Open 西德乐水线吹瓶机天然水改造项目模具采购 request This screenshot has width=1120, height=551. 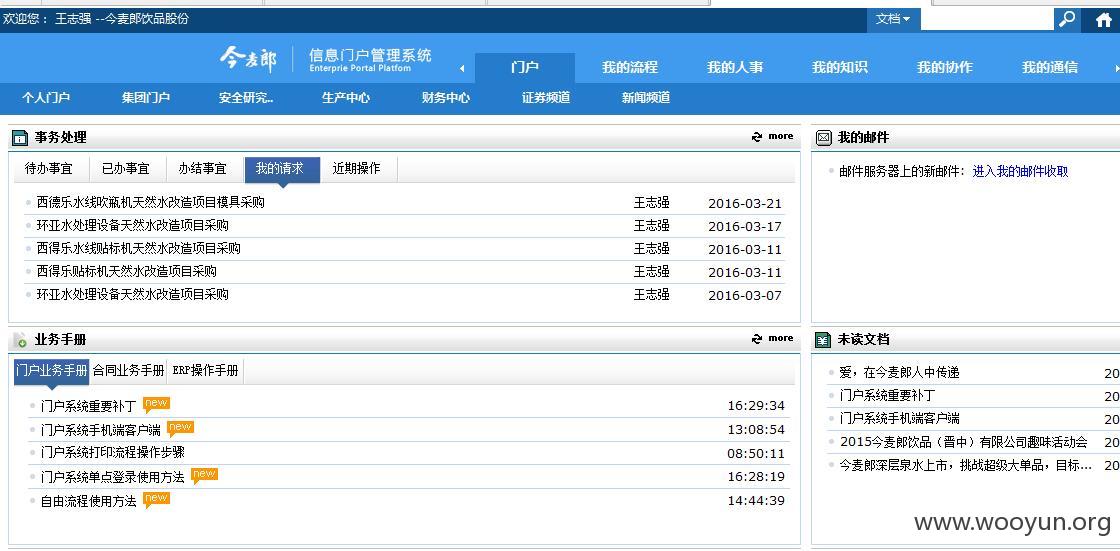coord(151,202)
